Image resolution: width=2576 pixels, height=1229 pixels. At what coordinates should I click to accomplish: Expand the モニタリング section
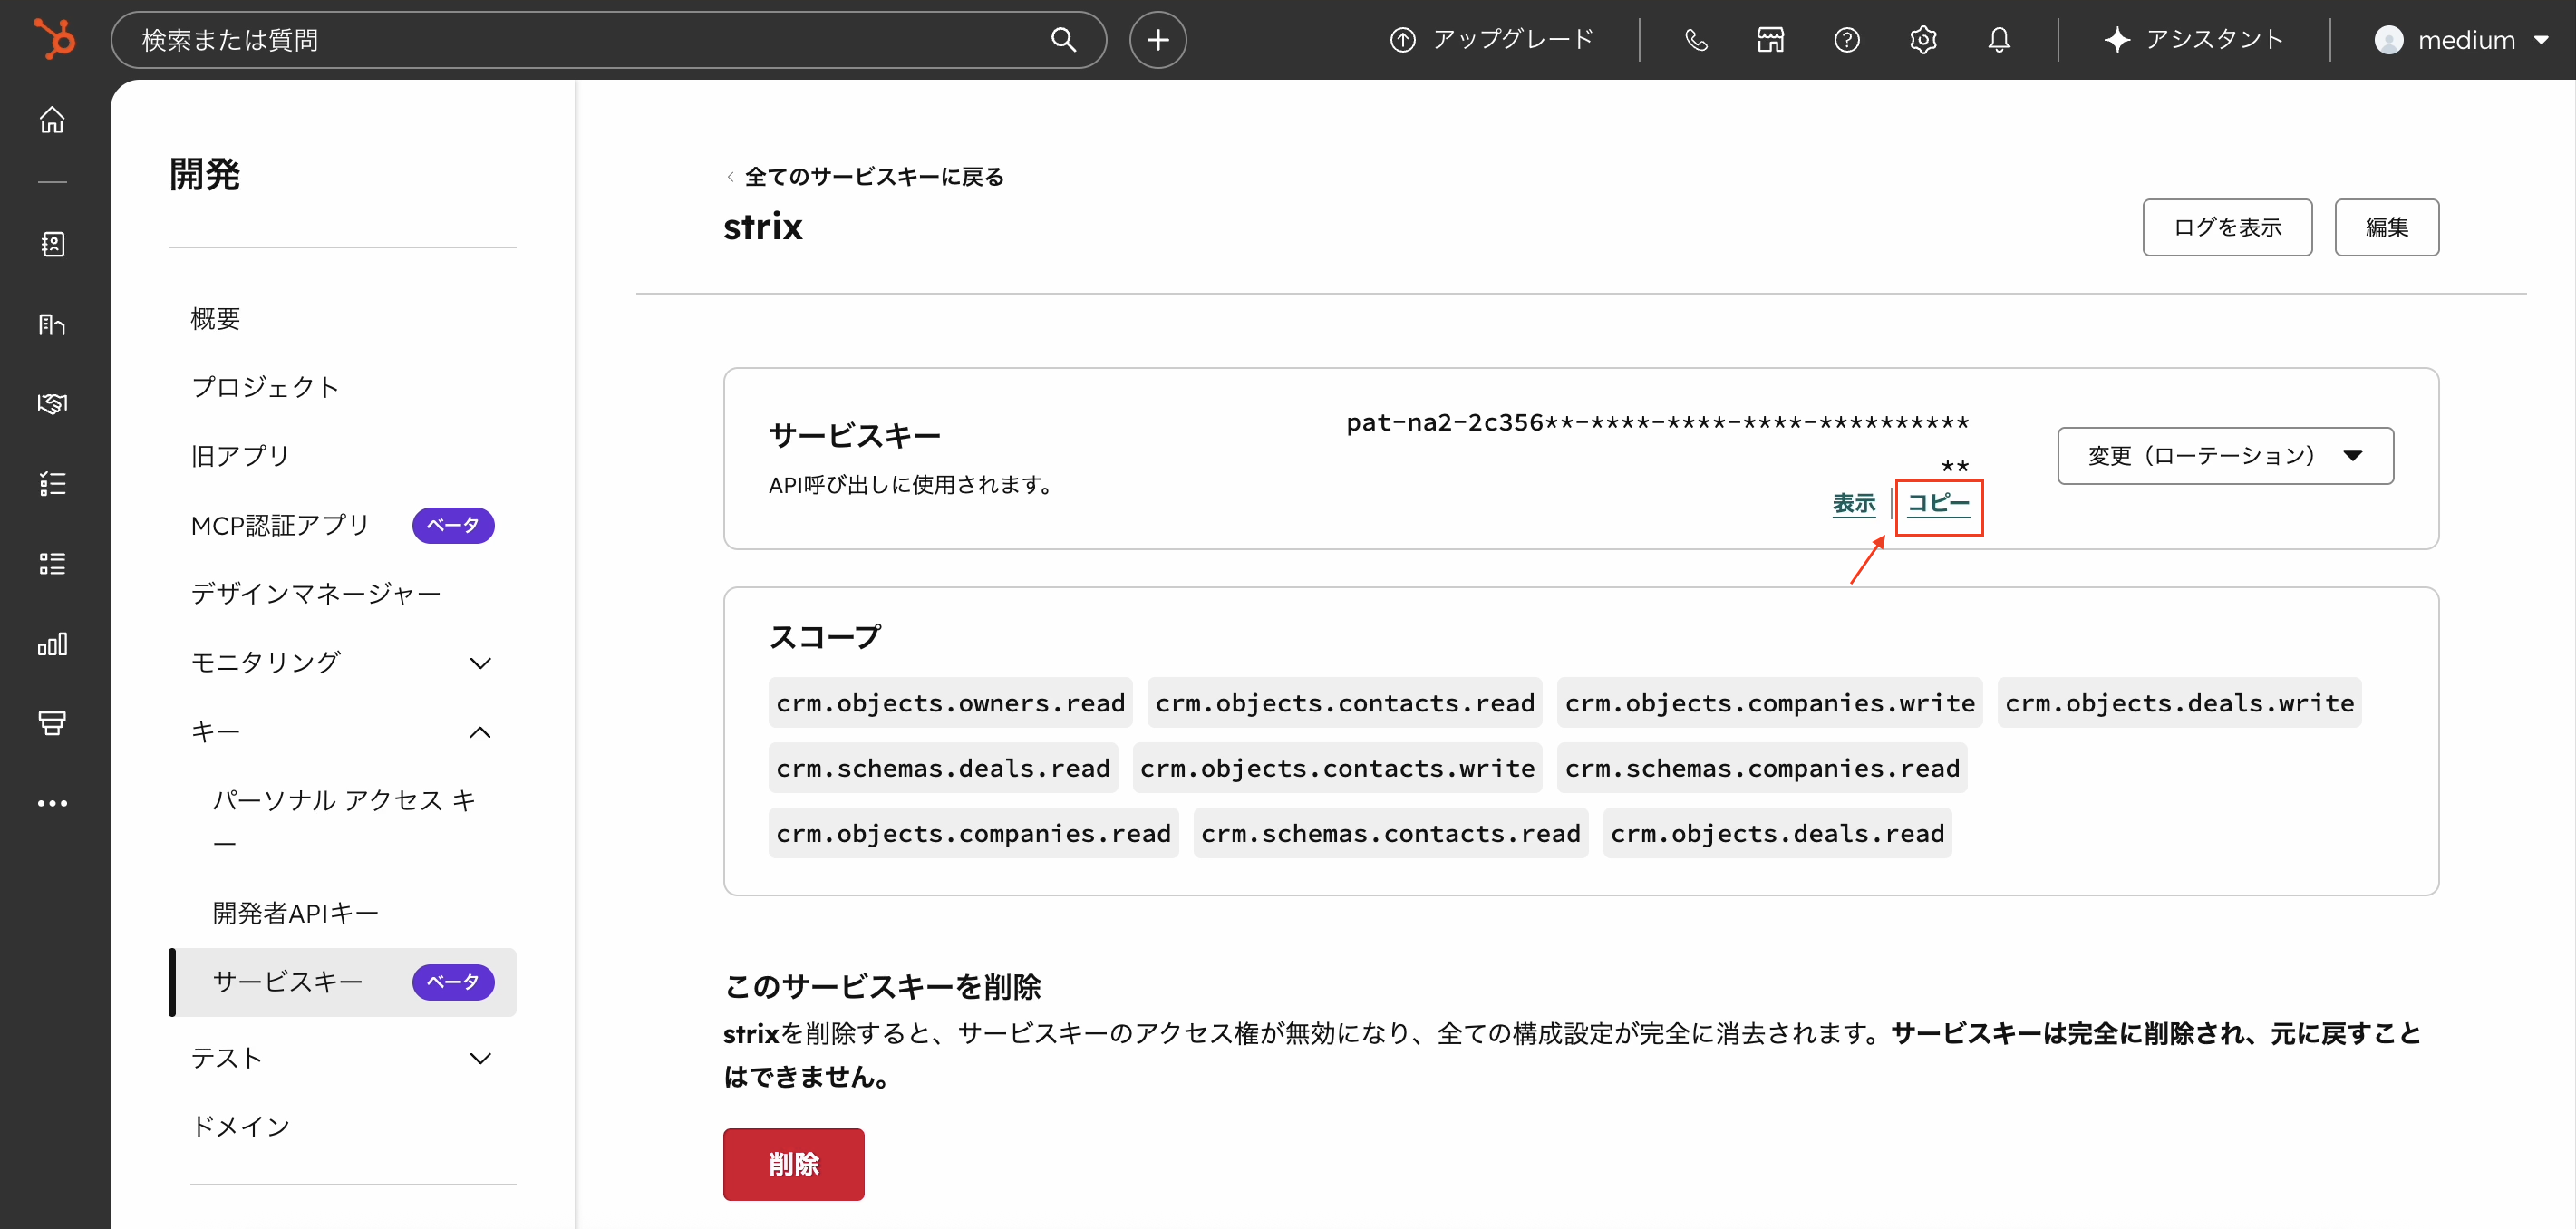[342, 662]
